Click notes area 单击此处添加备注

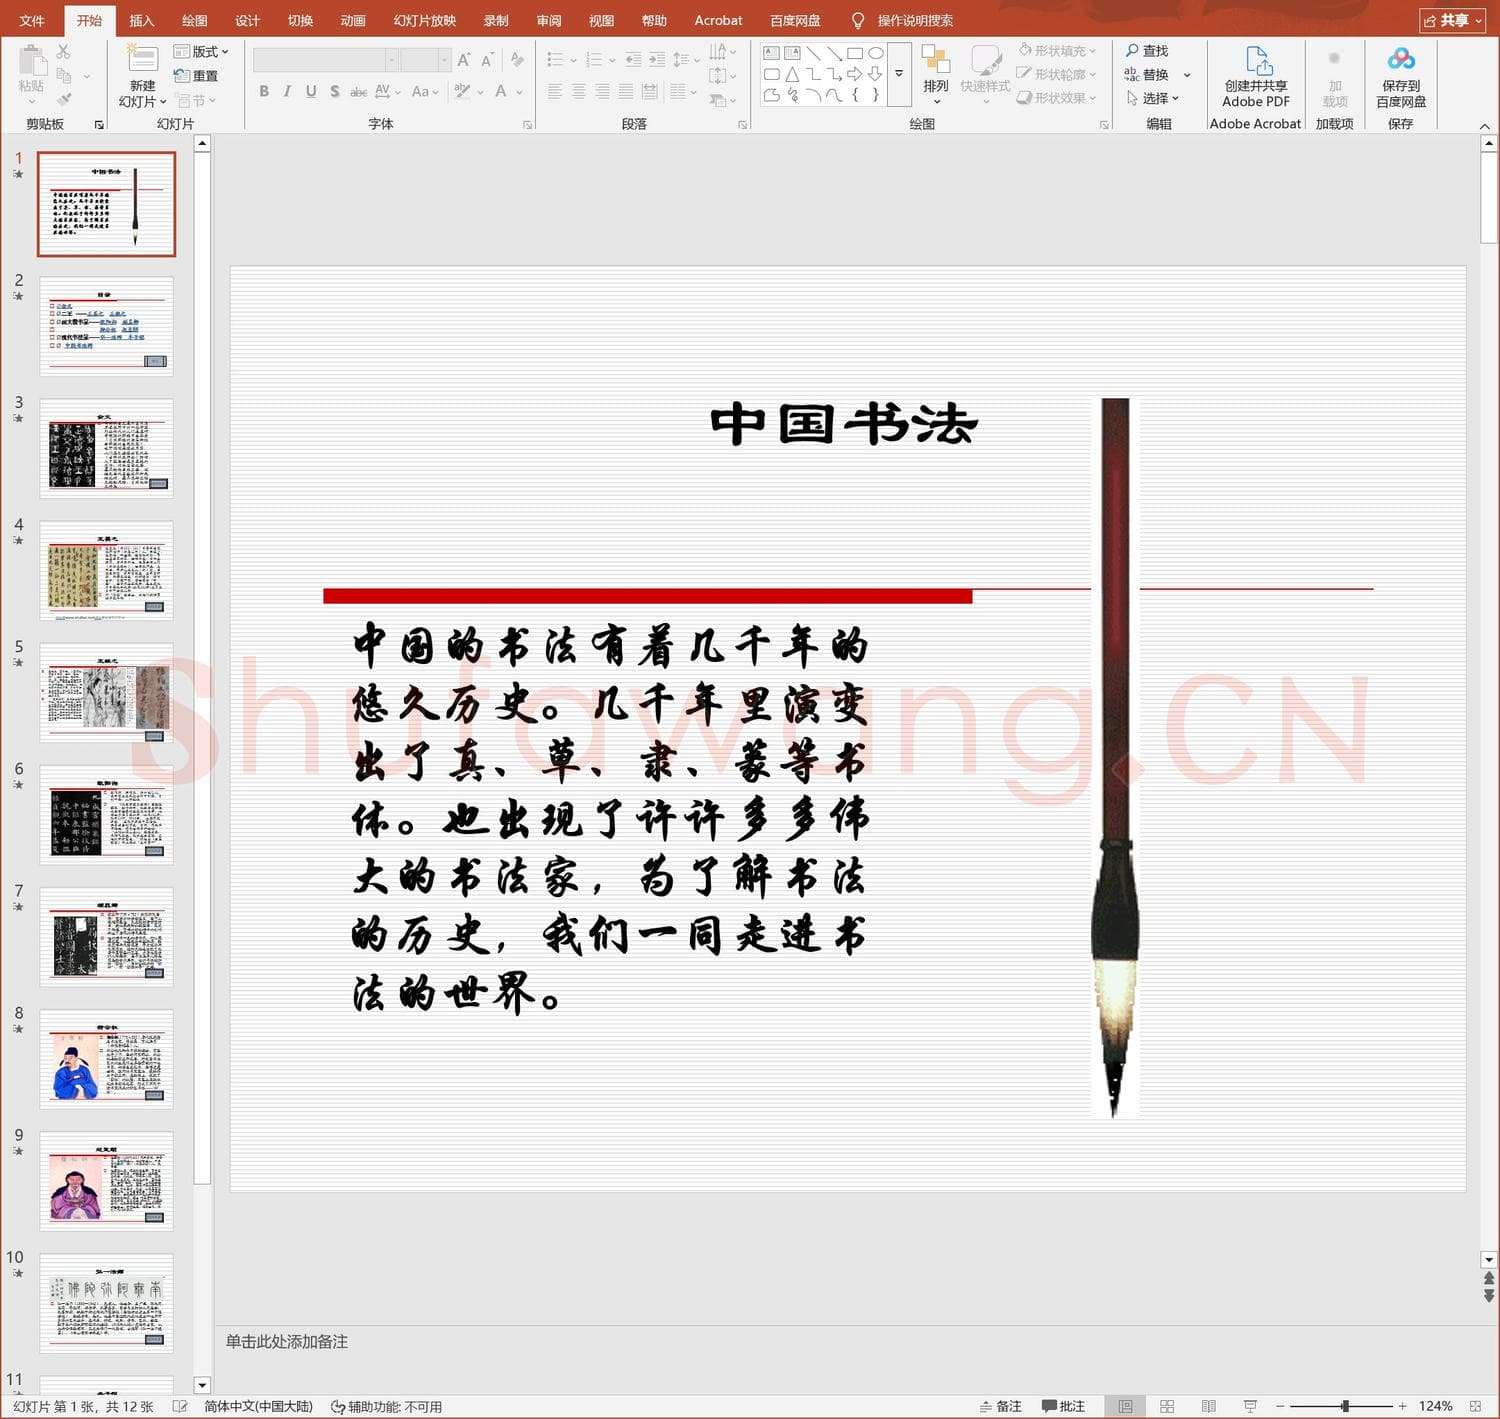[x=286, y=1341]
